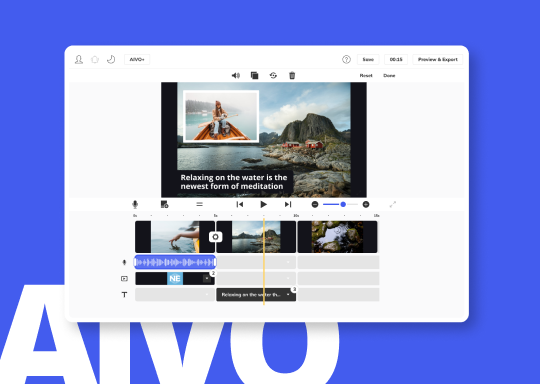Select the empty voiceover slot under the third scene
This screenshot has height=384, width=540.
tap(338, 262)
